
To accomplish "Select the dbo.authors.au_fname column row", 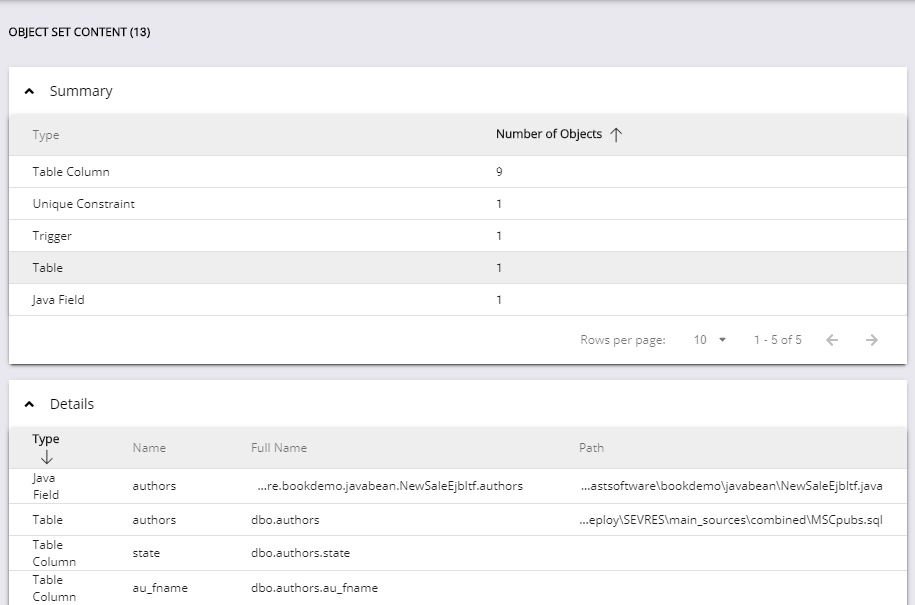I will 314,588.
